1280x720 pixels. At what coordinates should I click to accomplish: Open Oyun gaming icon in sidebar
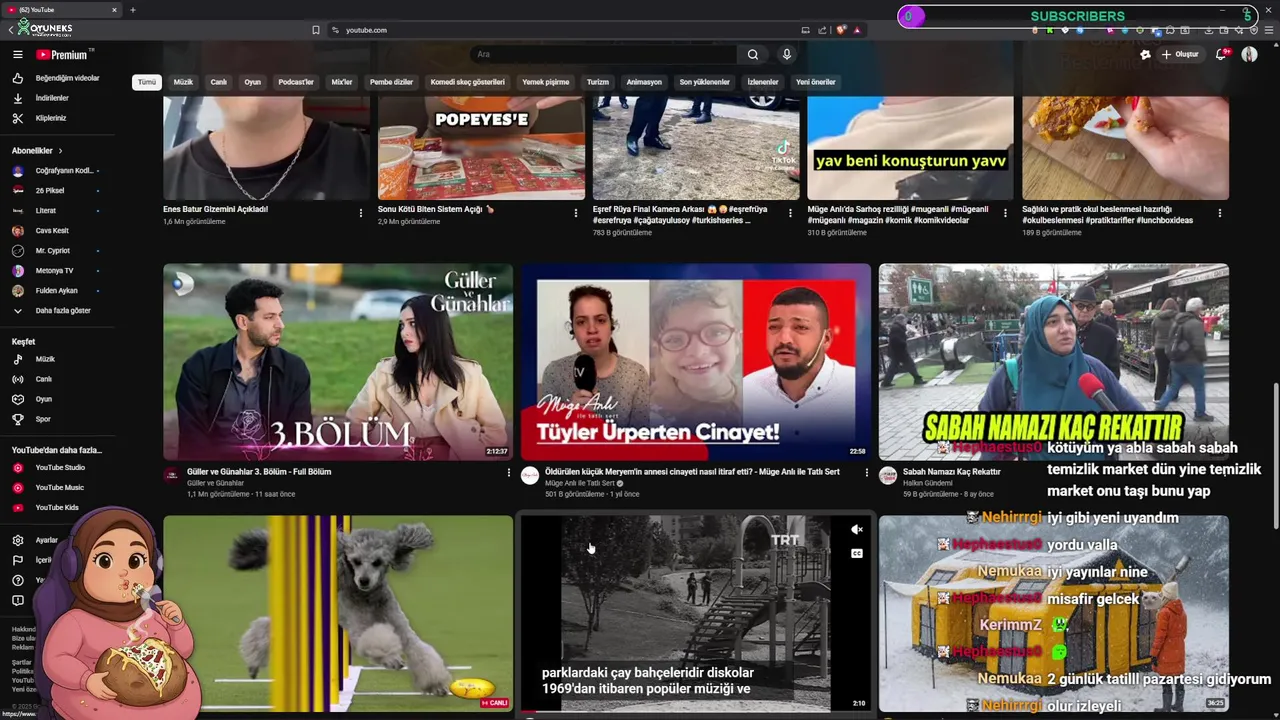[17, 399]
